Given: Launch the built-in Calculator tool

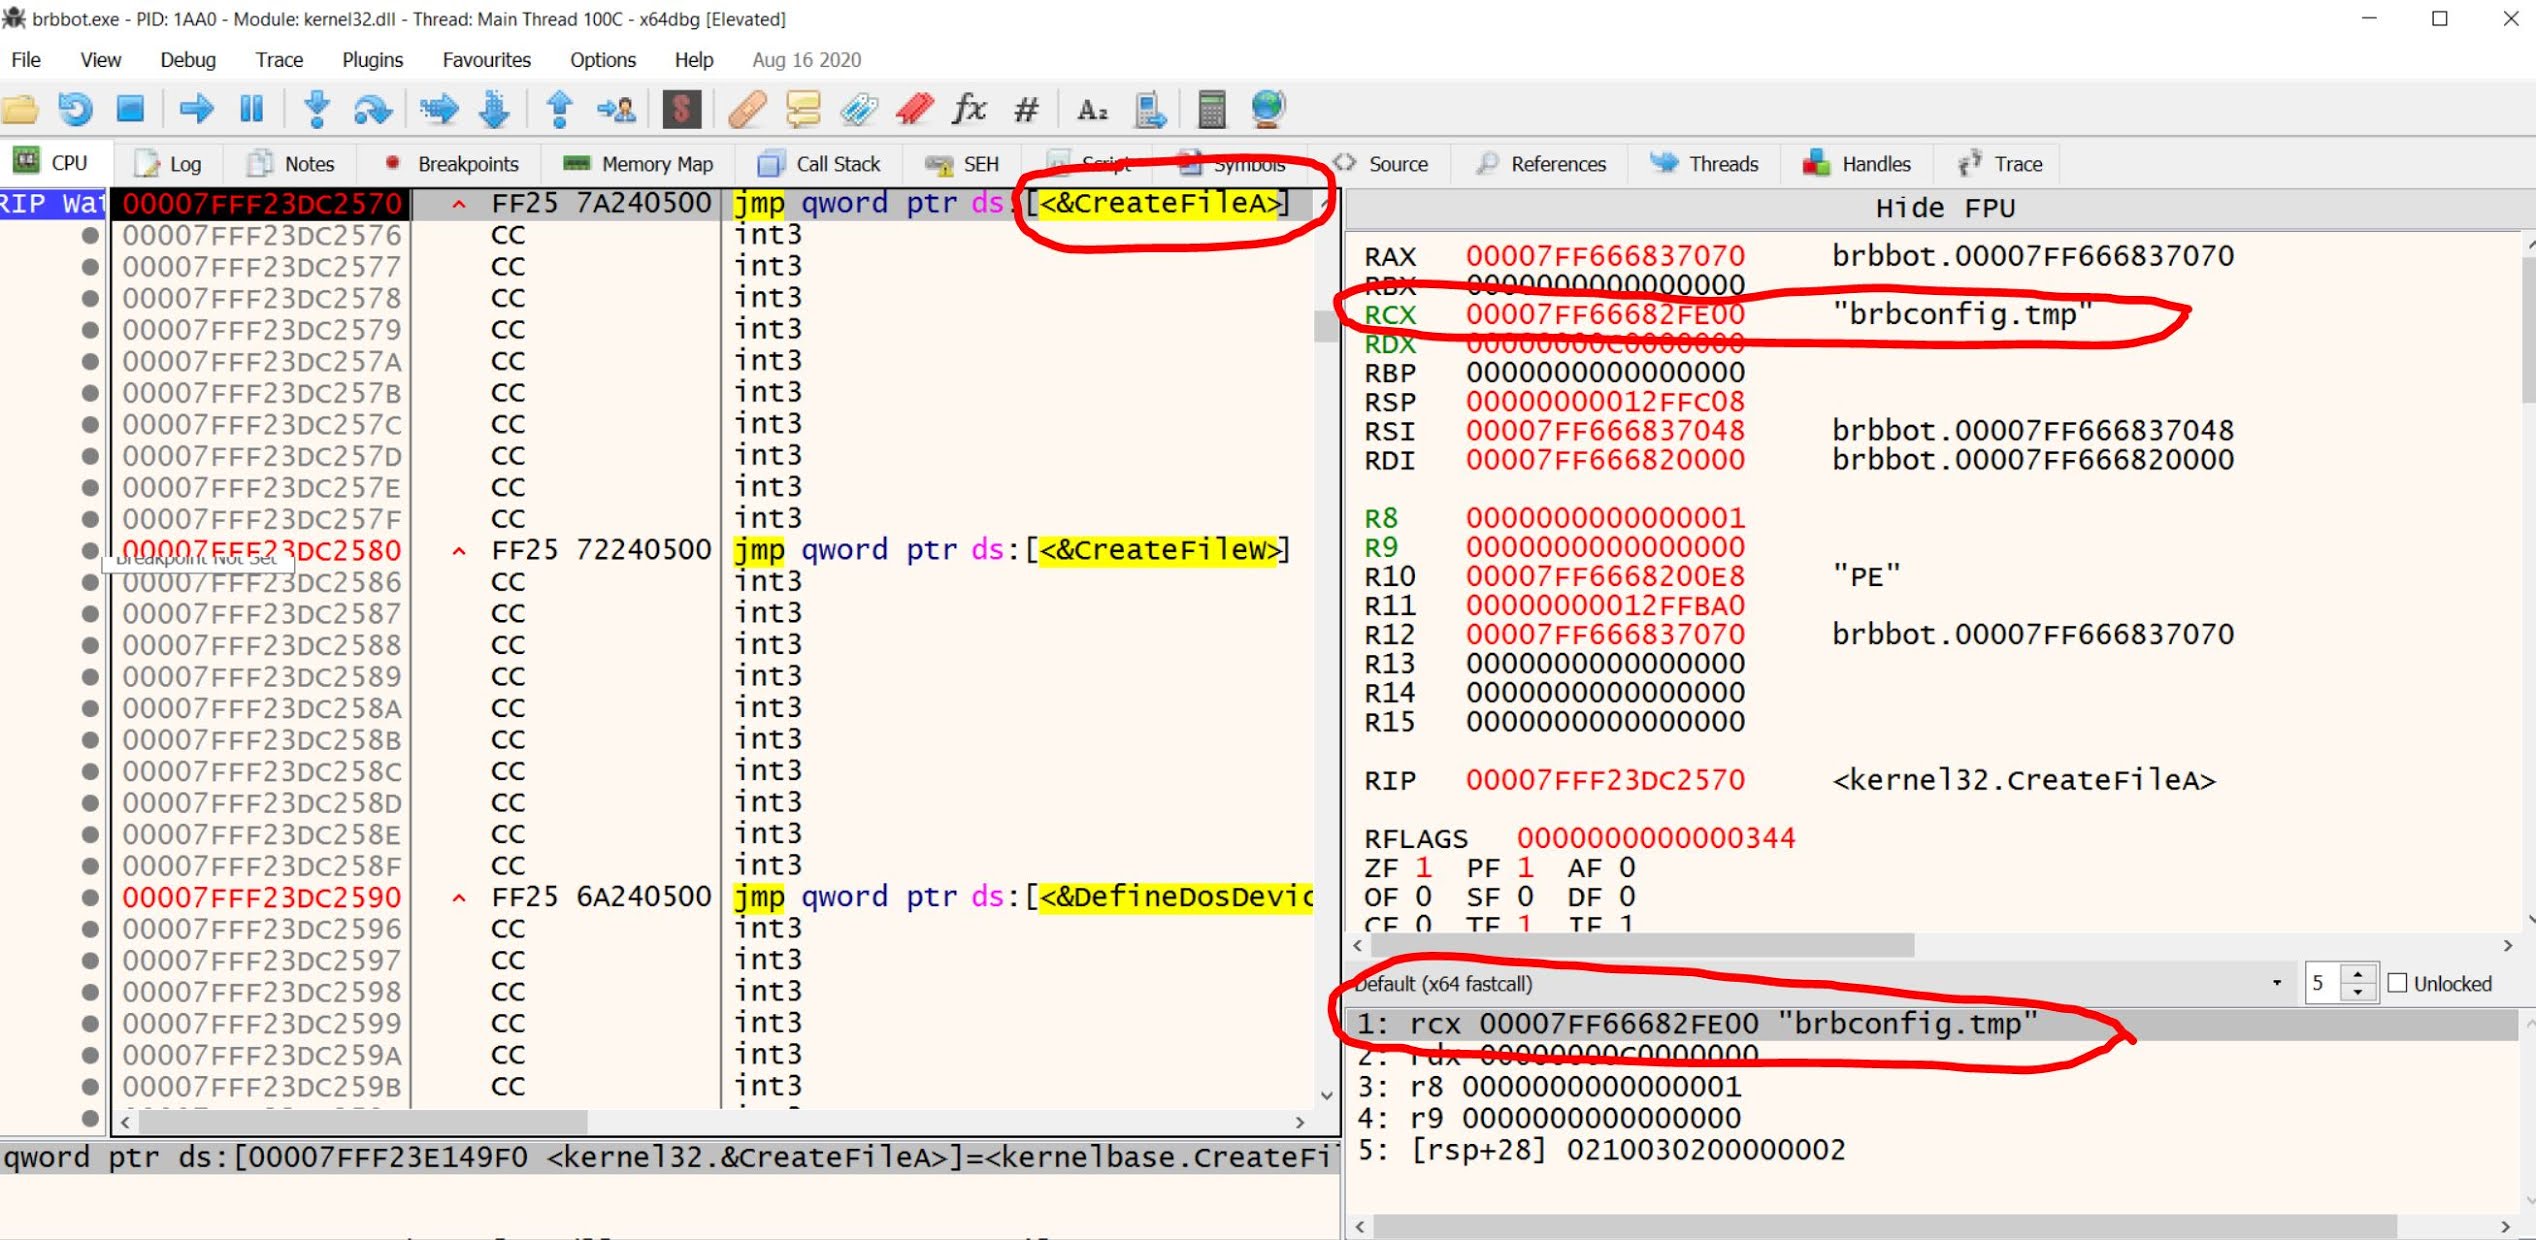Looking at the screenshot, I should point(1211,110).
